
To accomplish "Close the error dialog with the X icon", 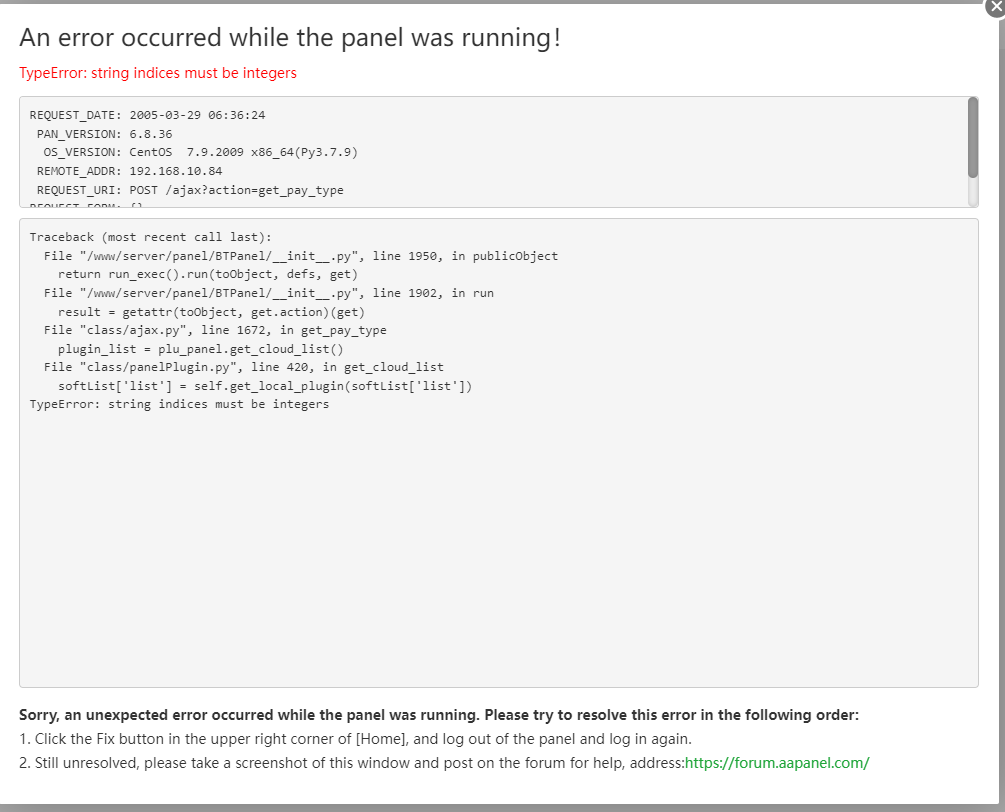I will pos(995,6).
